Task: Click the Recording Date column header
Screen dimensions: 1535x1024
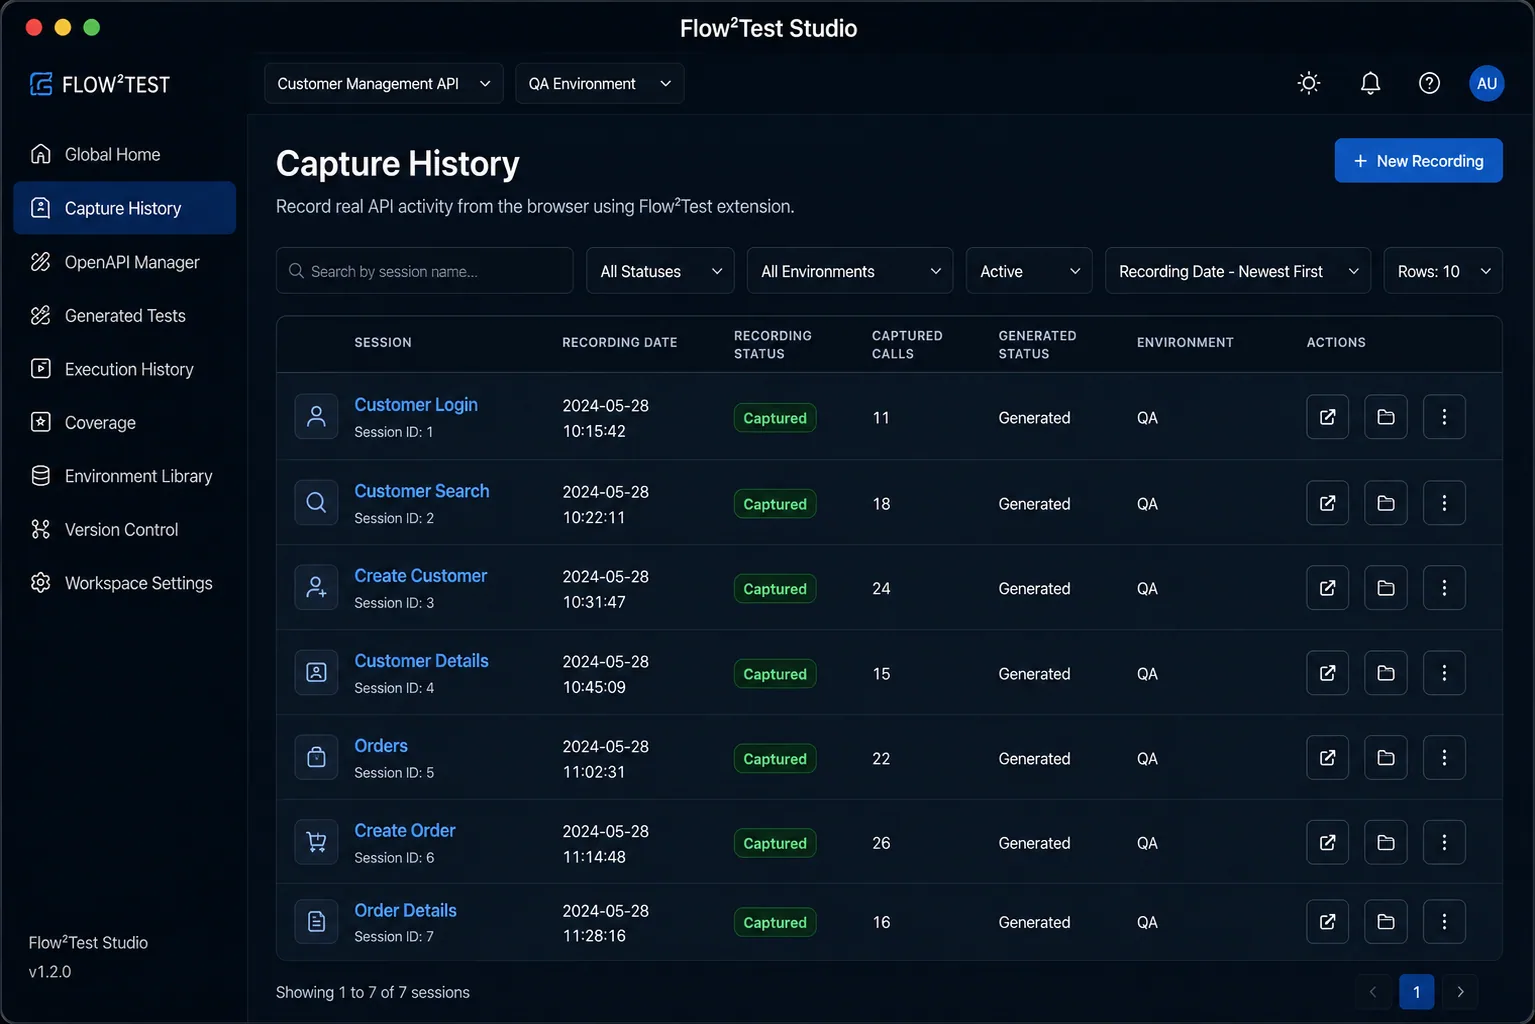Action: [x=620, y=342]
